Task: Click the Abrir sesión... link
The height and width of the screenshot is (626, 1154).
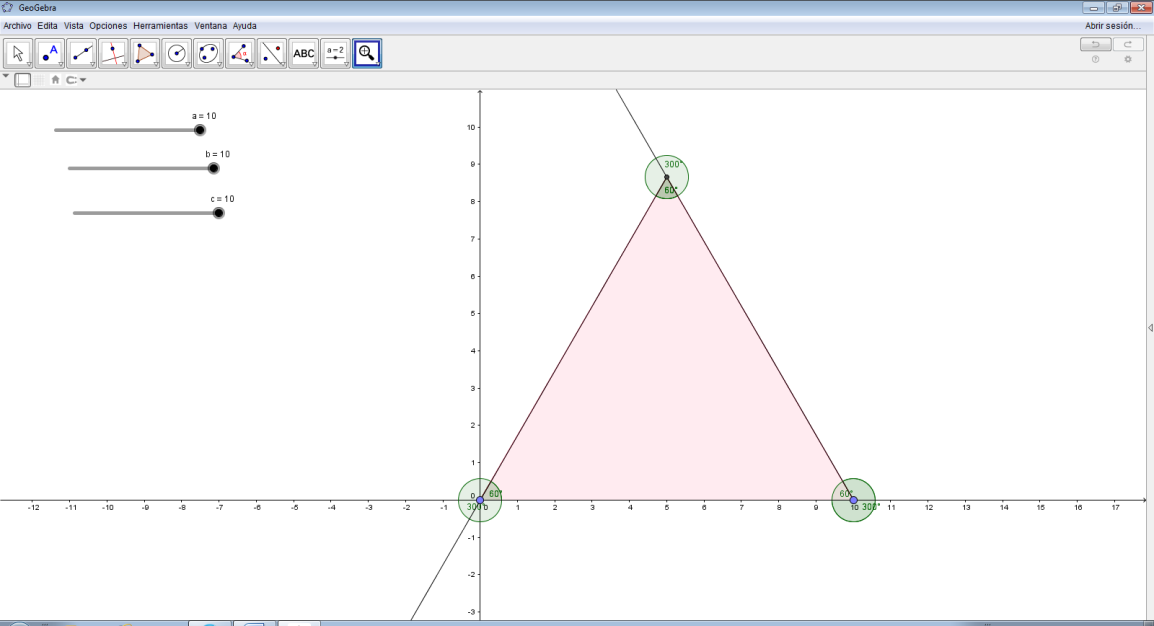Action: coord(1113,26)
